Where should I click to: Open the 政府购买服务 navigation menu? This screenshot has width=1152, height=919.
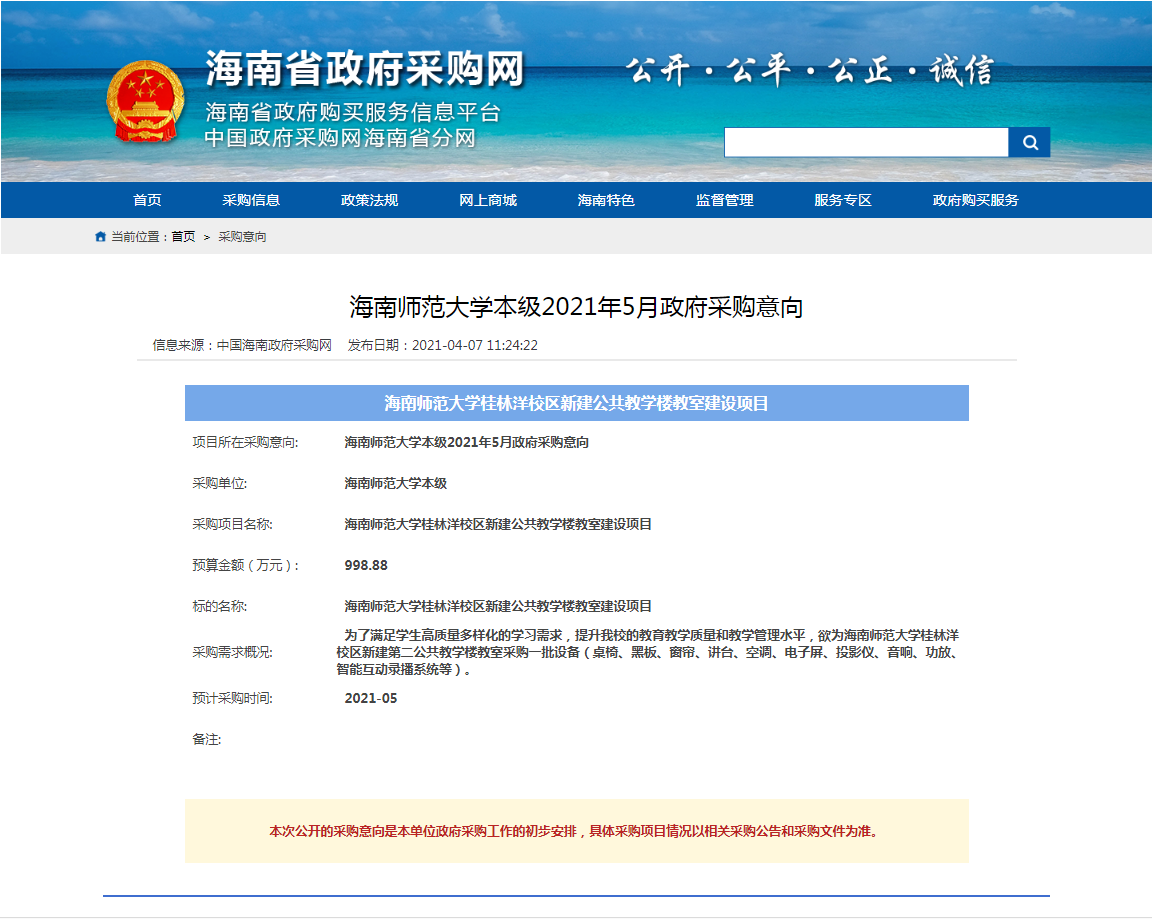click(x=976, y=200)
